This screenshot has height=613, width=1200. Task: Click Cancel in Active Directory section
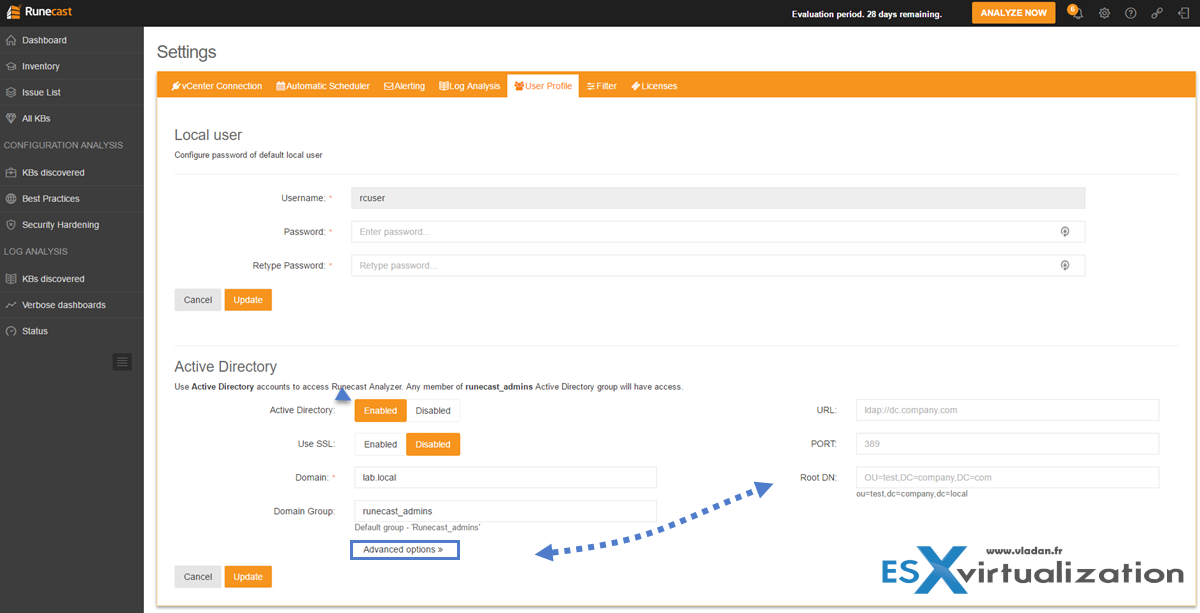[198, 577]
